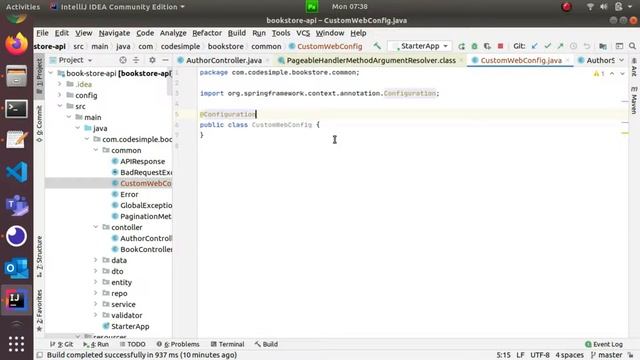This screenshot has height=360, width=640.
Task: Open the Navigate menu
Action: (114, 33)
